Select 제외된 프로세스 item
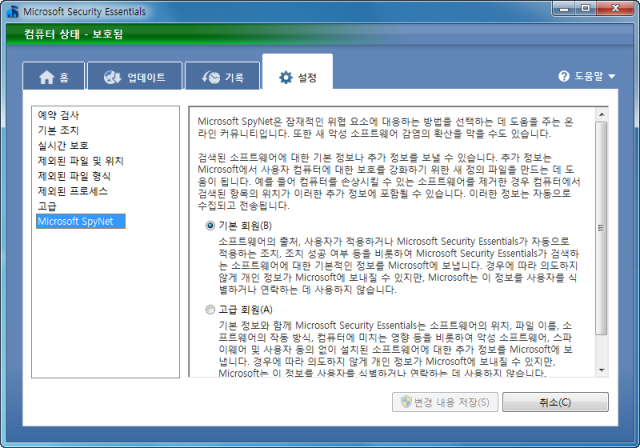The width and height of the screenshot is (640, 448). pos(72,191)
